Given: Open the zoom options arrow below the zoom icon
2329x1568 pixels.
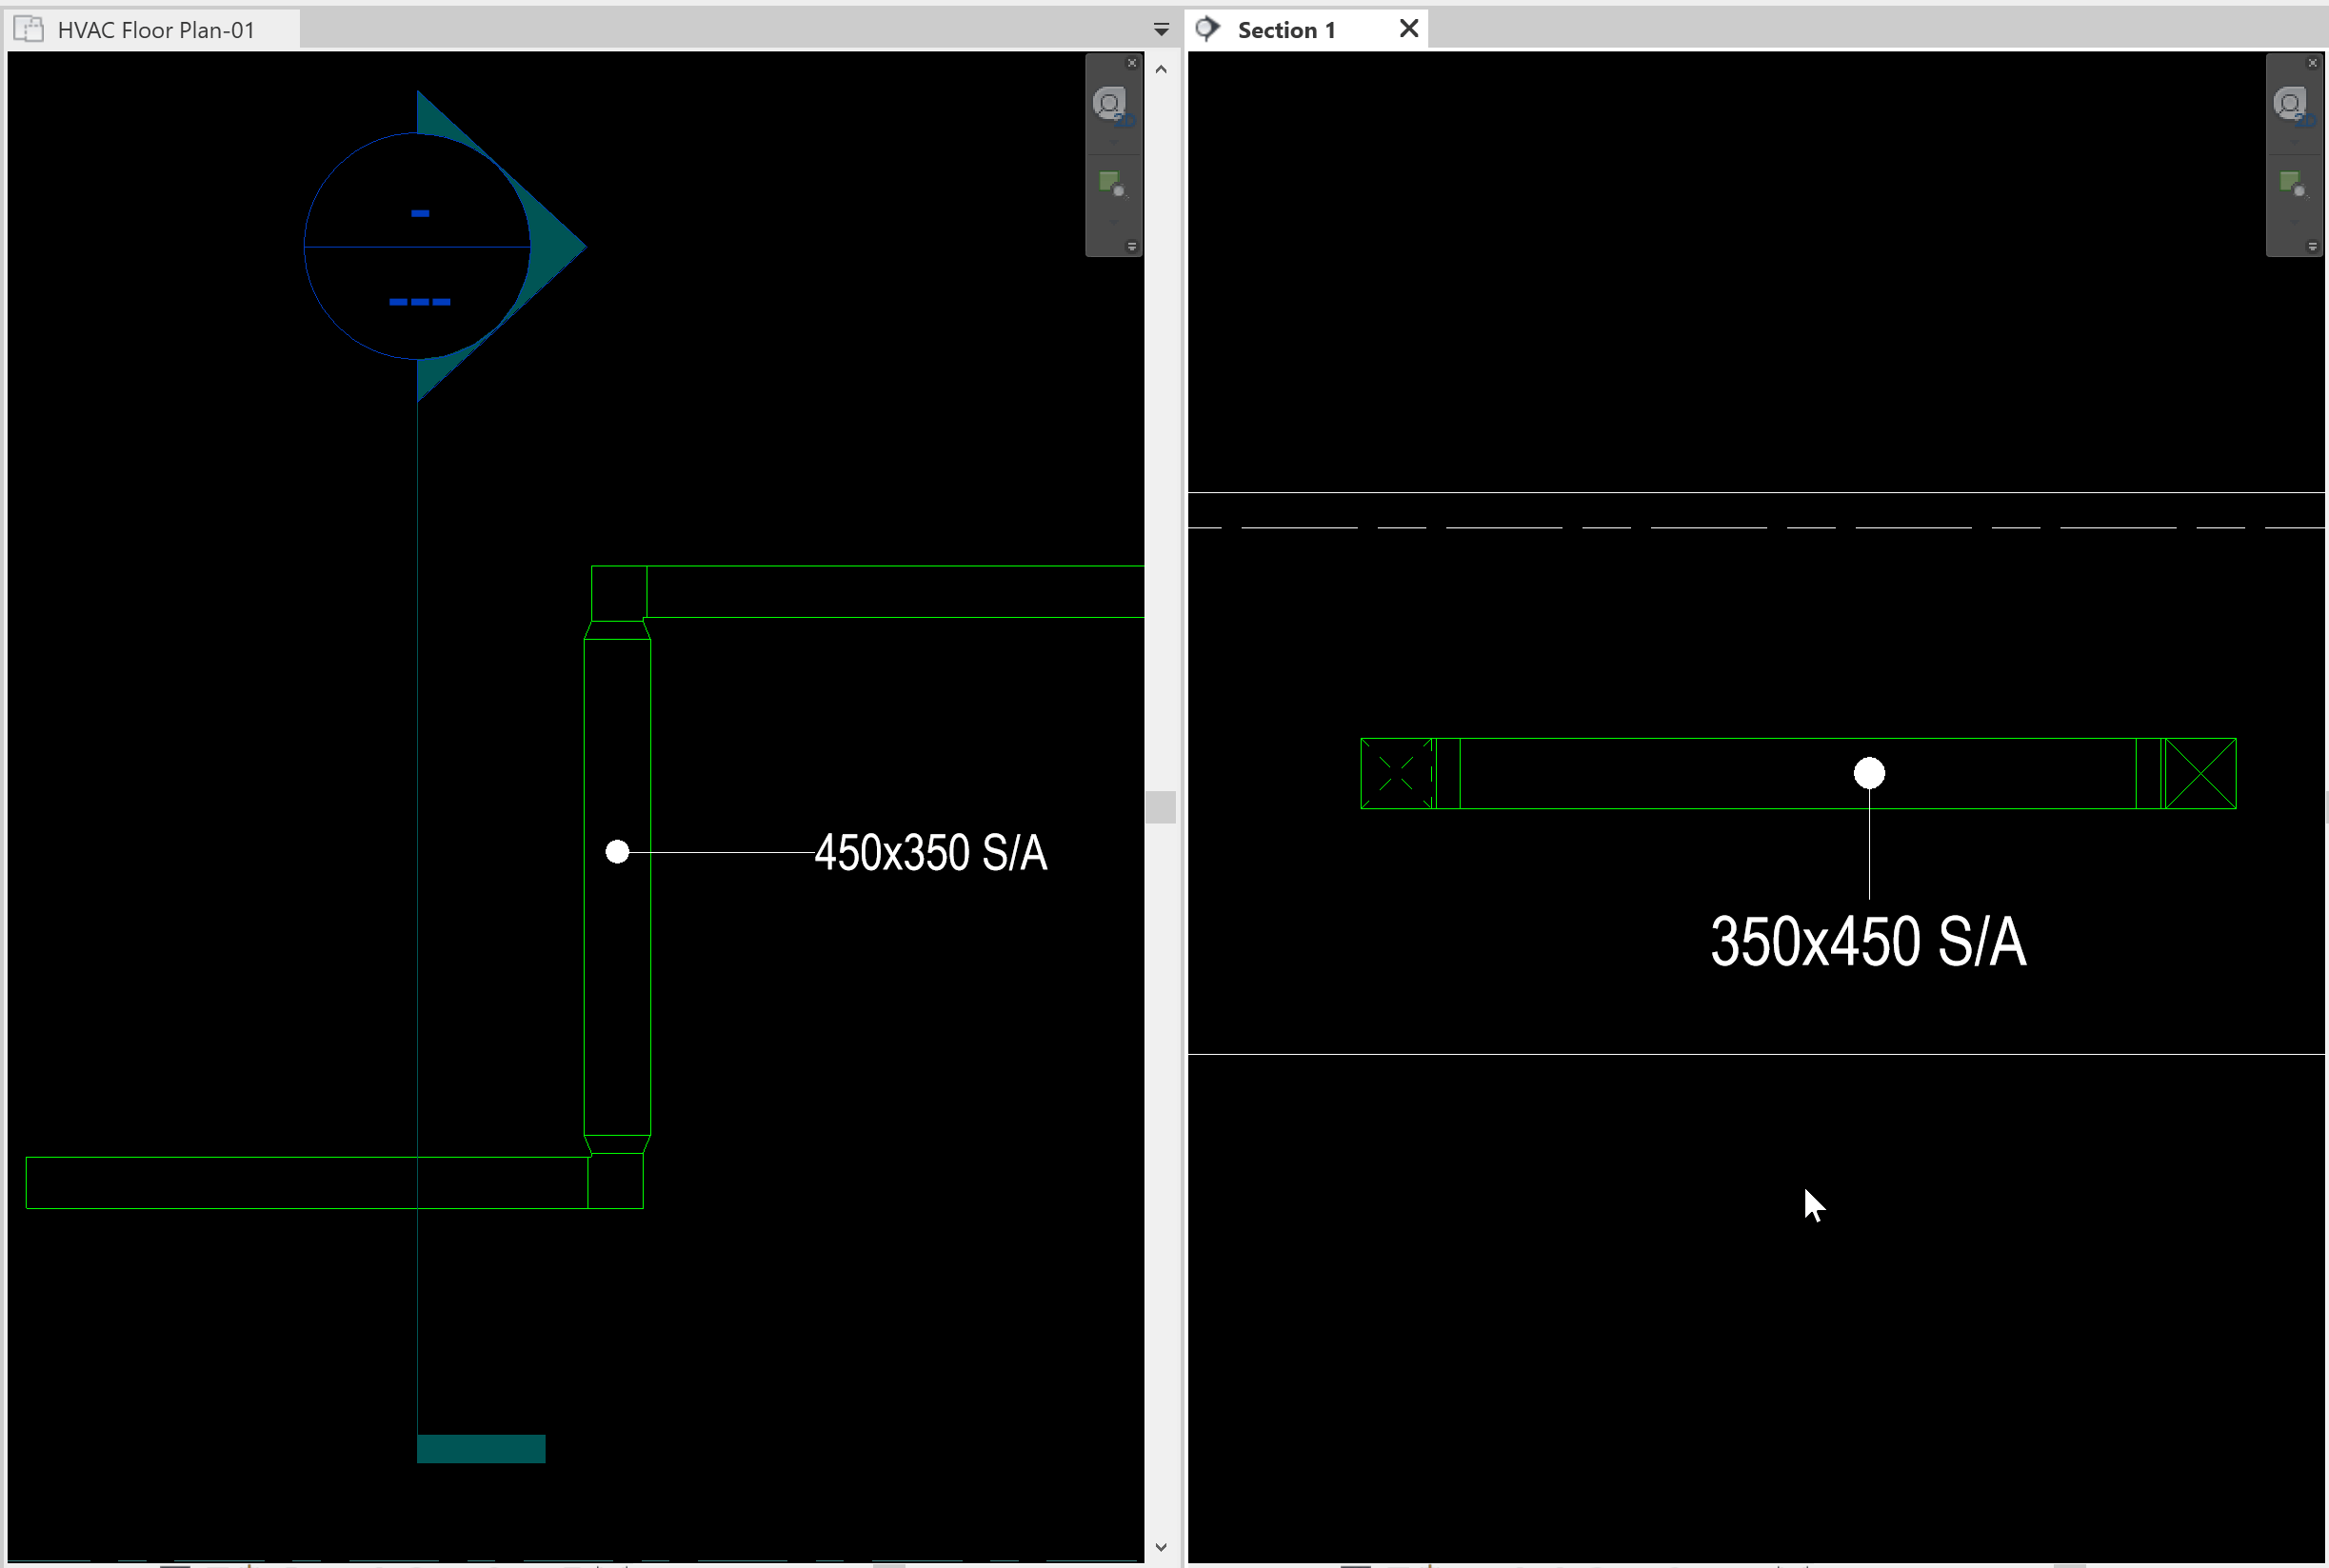Looking at the screenshot, I should tap(1114, 222).
